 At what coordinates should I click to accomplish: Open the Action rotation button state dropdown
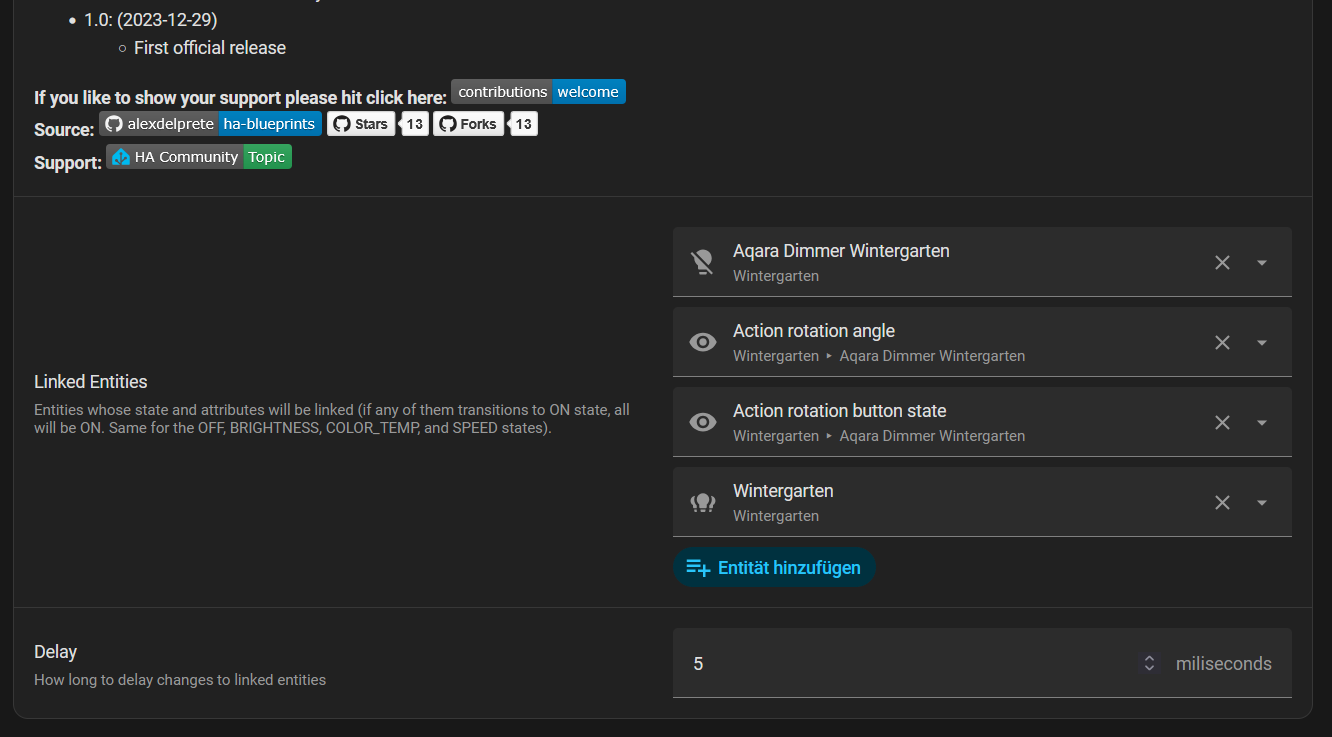(x=1262, y=422)
